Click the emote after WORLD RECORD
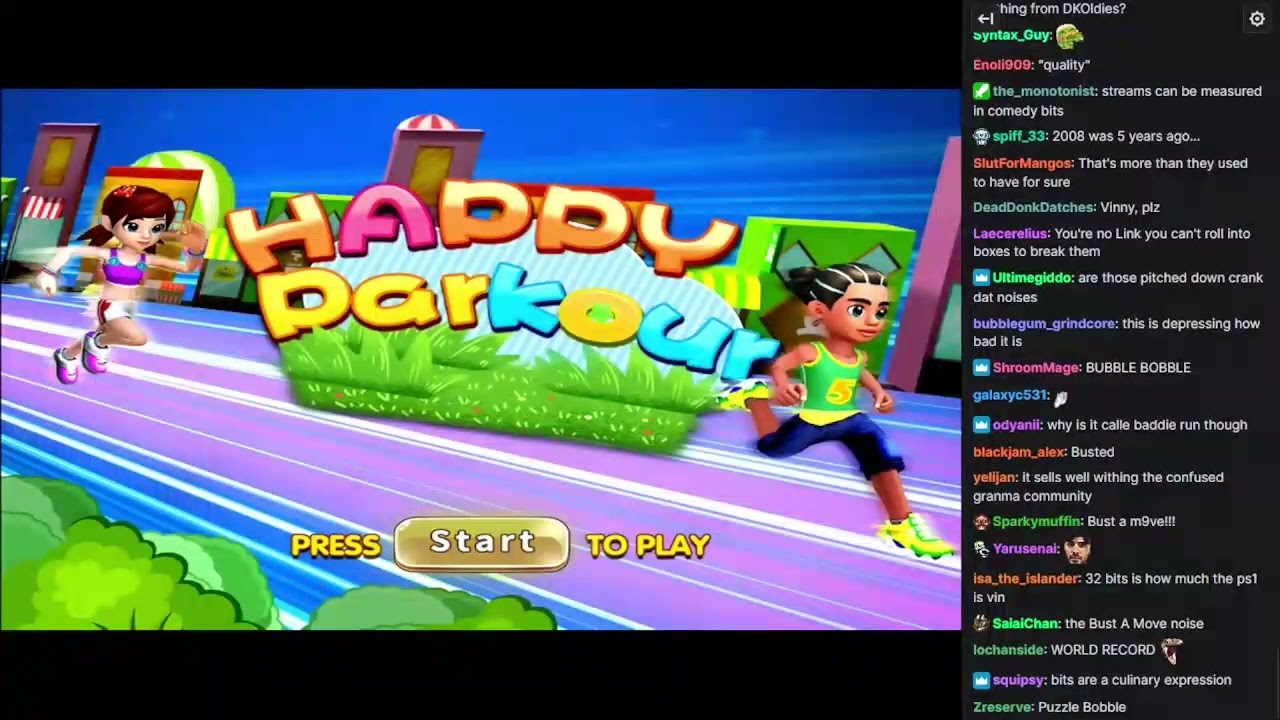The width and height of the screenshot is (1280, 720). (1171, 650)
